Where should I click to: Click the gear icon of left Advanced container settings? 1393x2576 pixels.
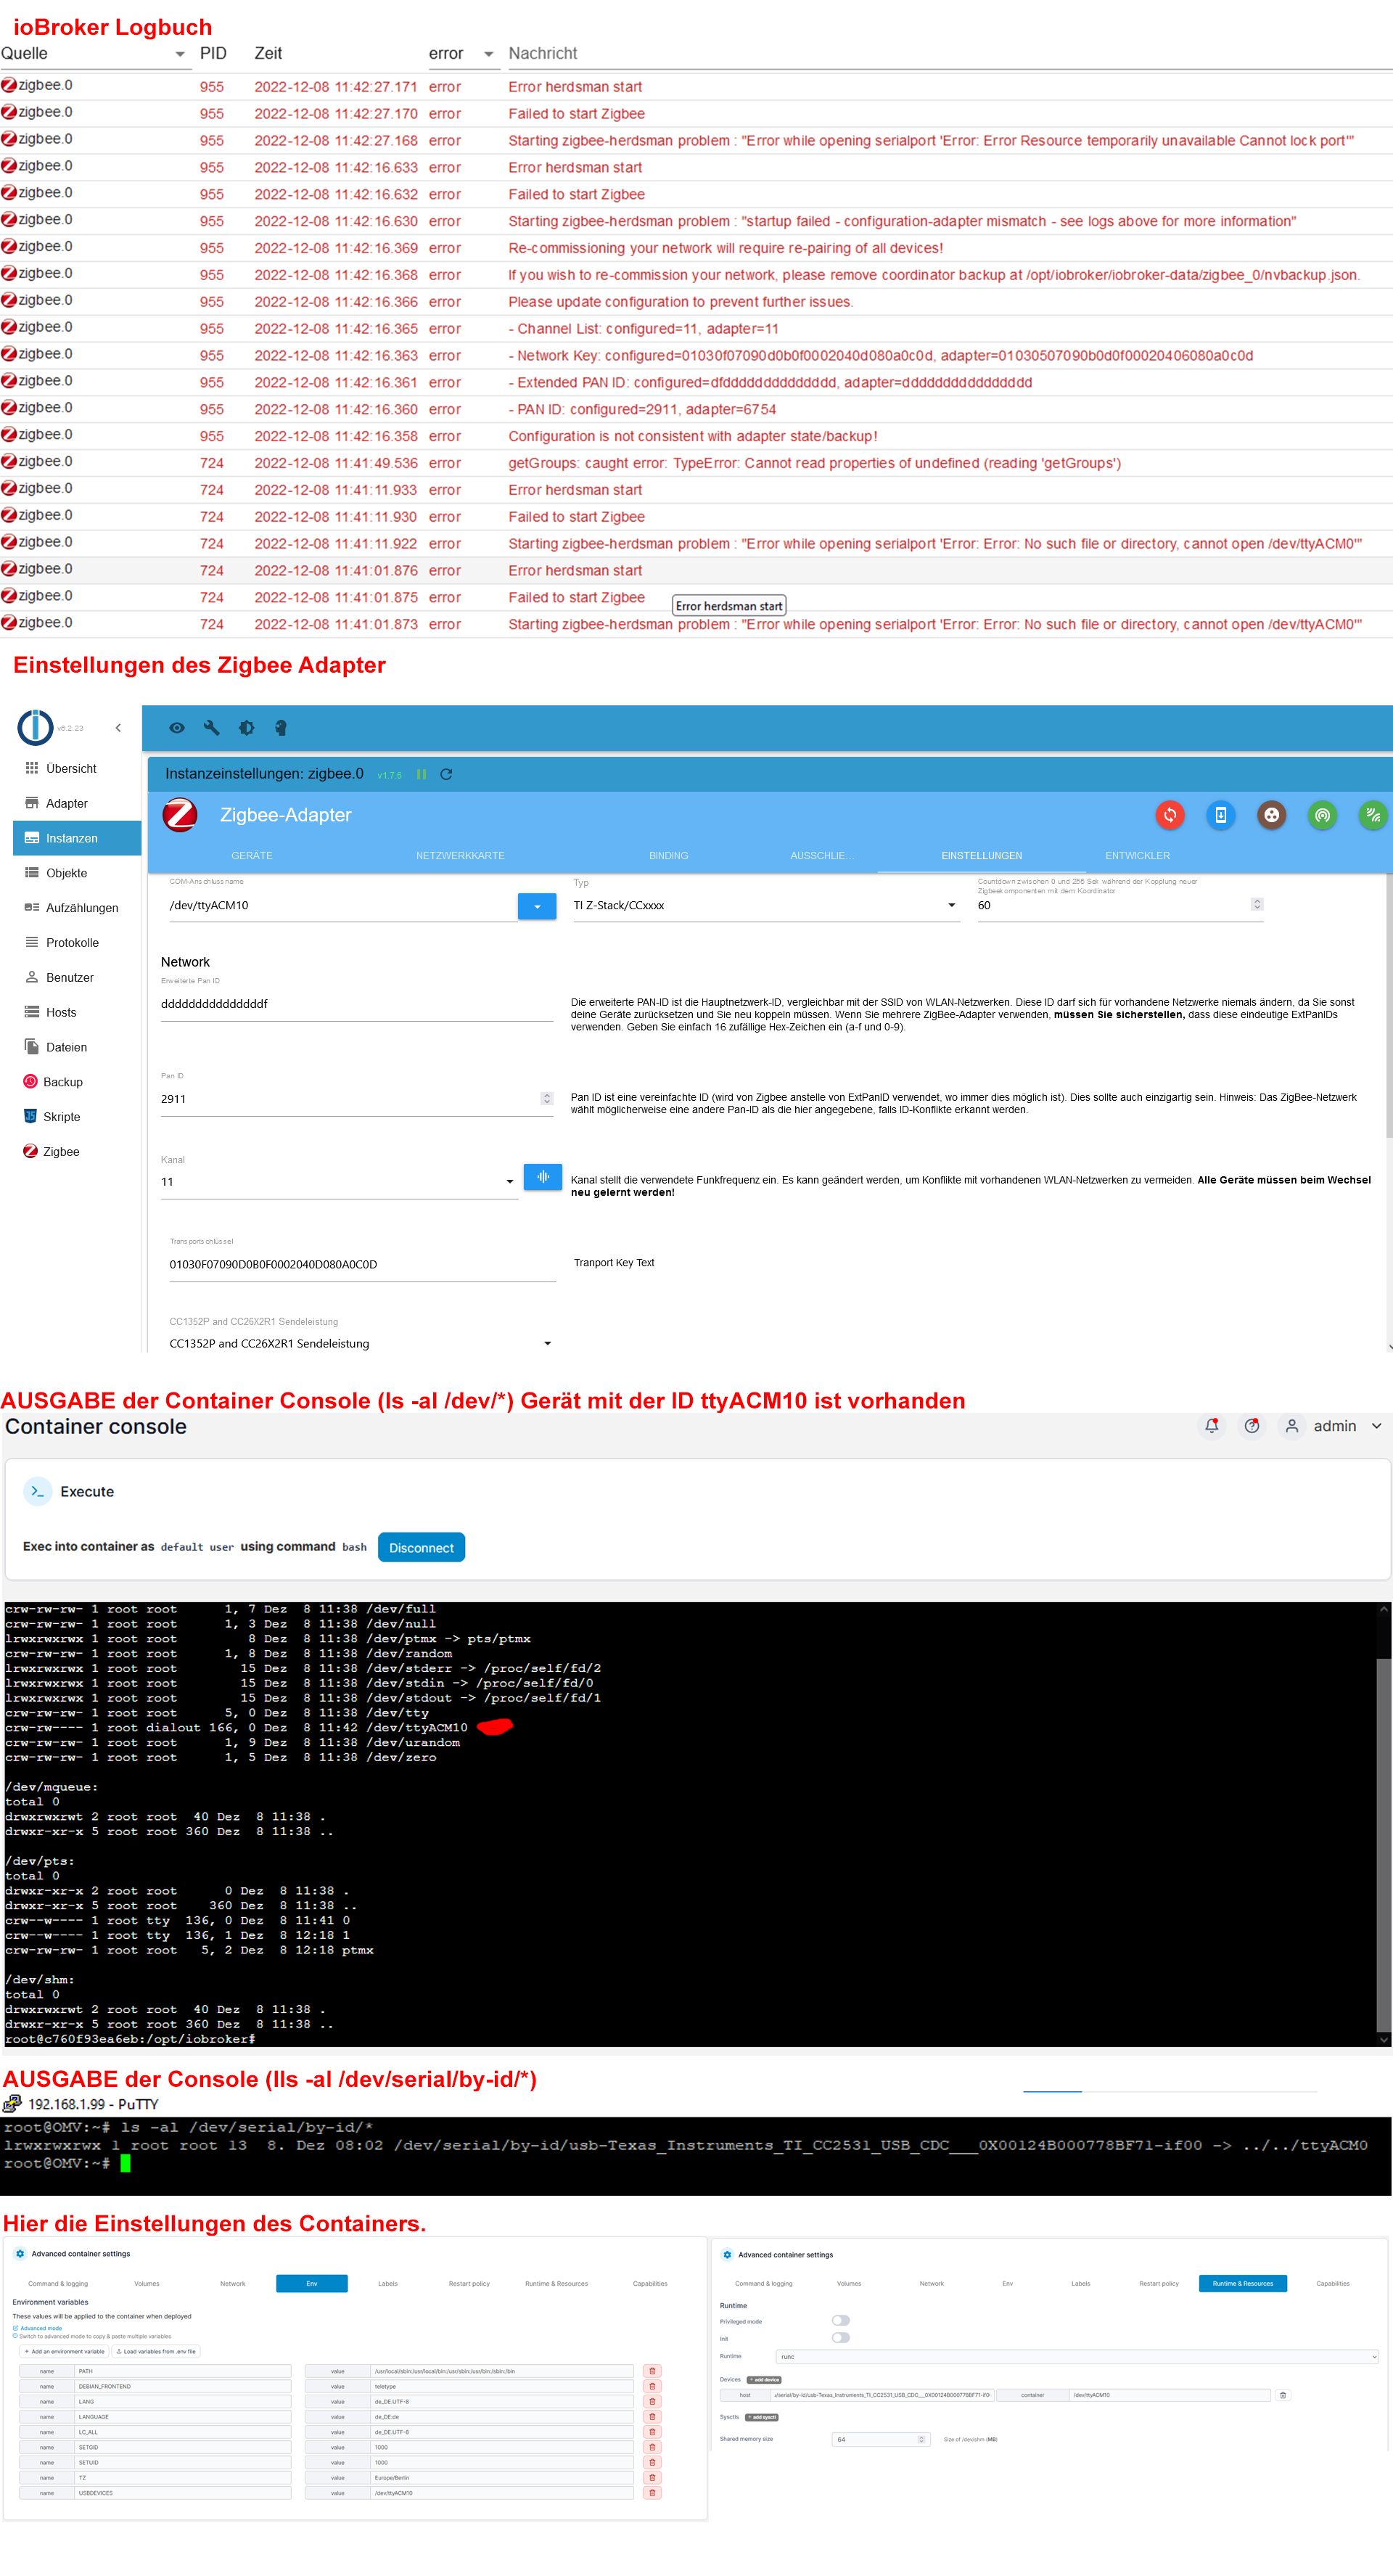[x=20, y=2254]
